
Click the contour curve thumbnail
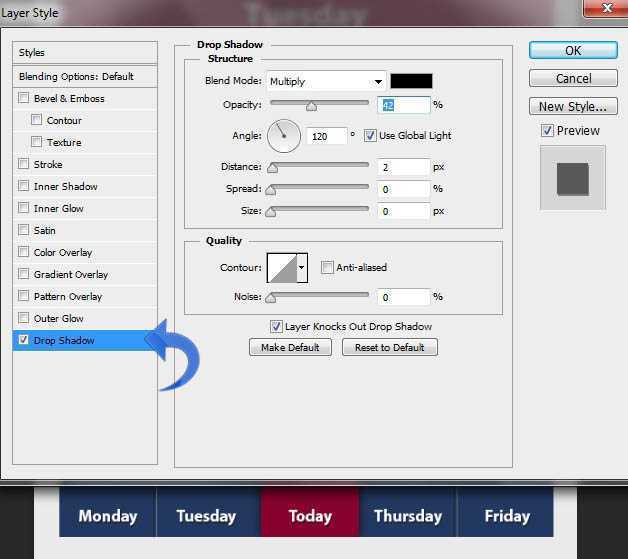coord(282,267)
